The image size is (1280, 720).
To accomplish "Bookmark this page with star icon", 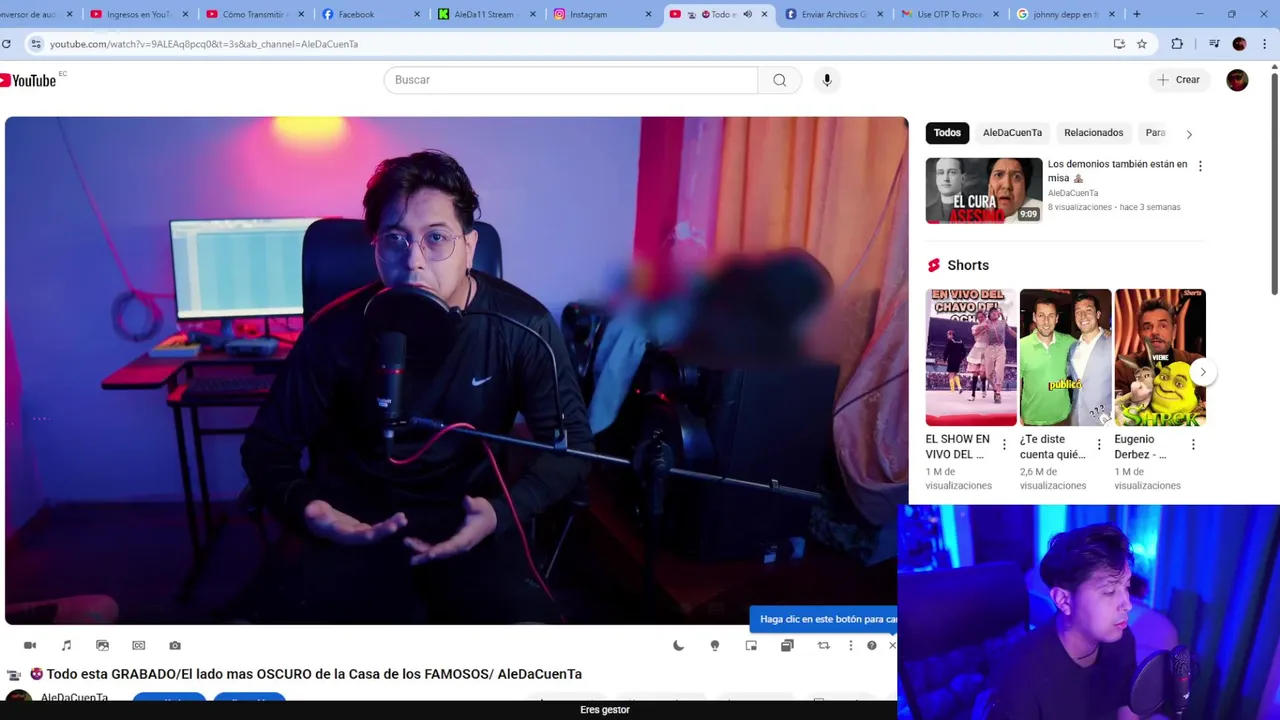I will coord(1141,44).
